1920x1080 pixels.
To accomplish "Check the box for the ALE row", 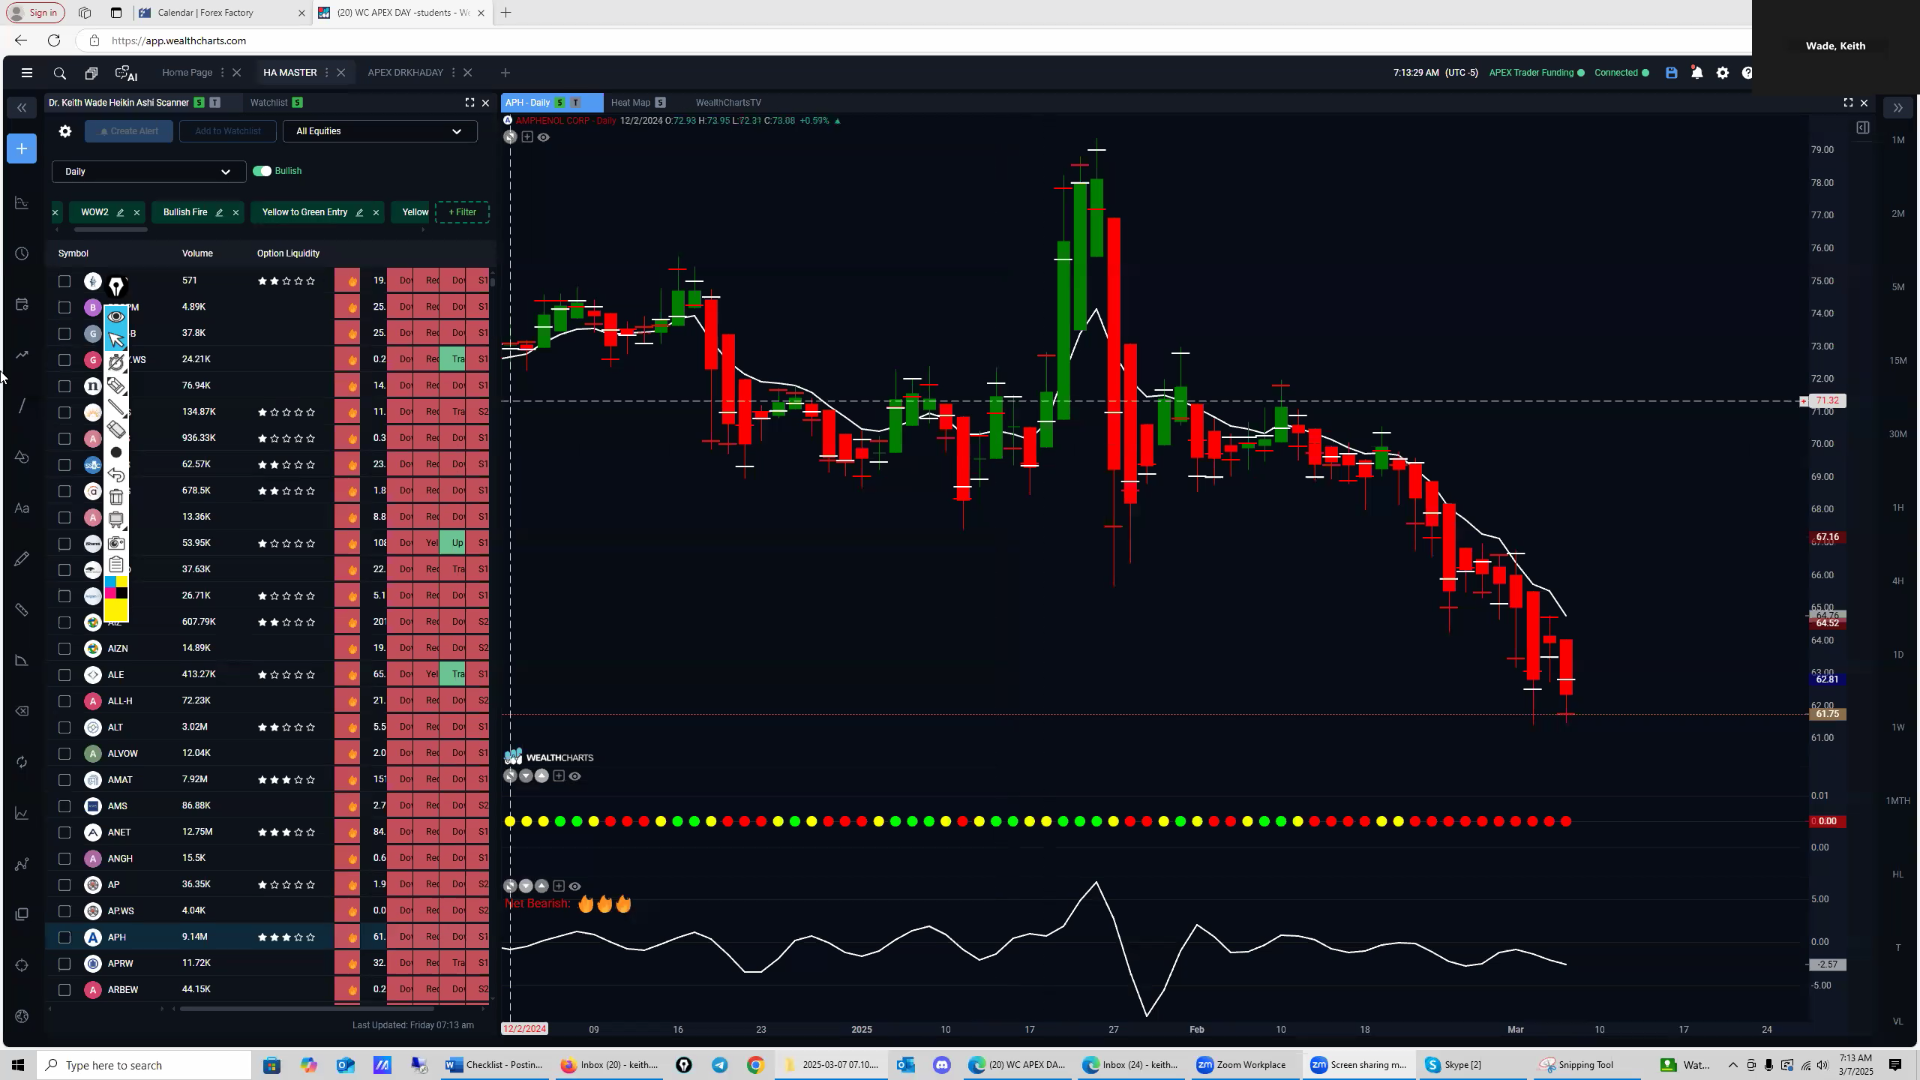I will (x=65, y=675).
